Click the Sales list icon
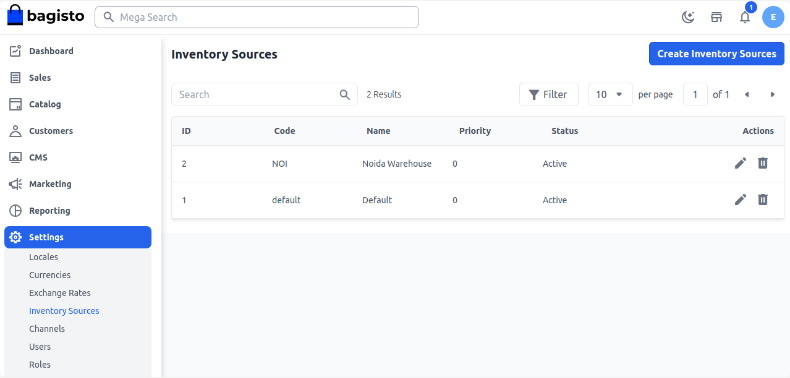This screenshot has width=790, height=378. tap(16, 78)
